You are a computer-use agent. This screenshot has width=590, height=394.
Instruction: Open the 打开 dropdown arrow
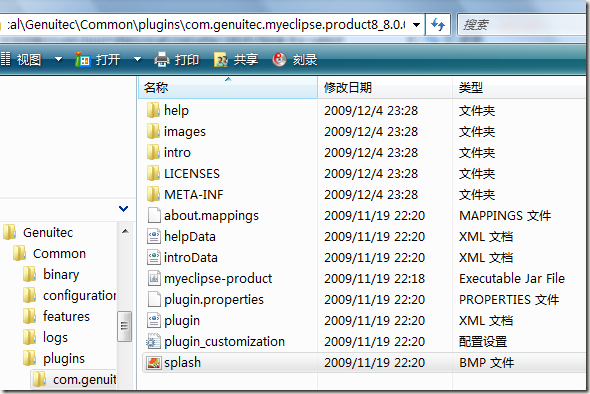click(x=137, y=59)
